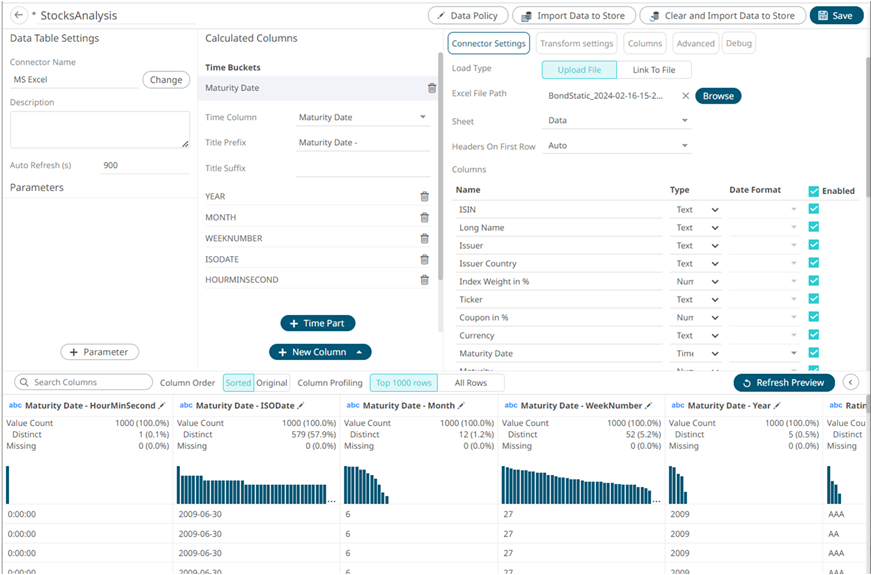
Task: Delete the Maturity Date time bucket
Action: 432,88
